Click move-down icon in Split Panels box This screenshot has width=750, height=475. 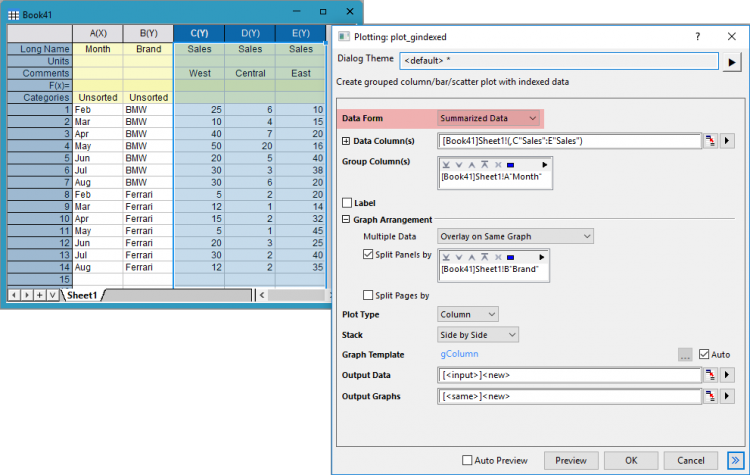tap(459, 257)
